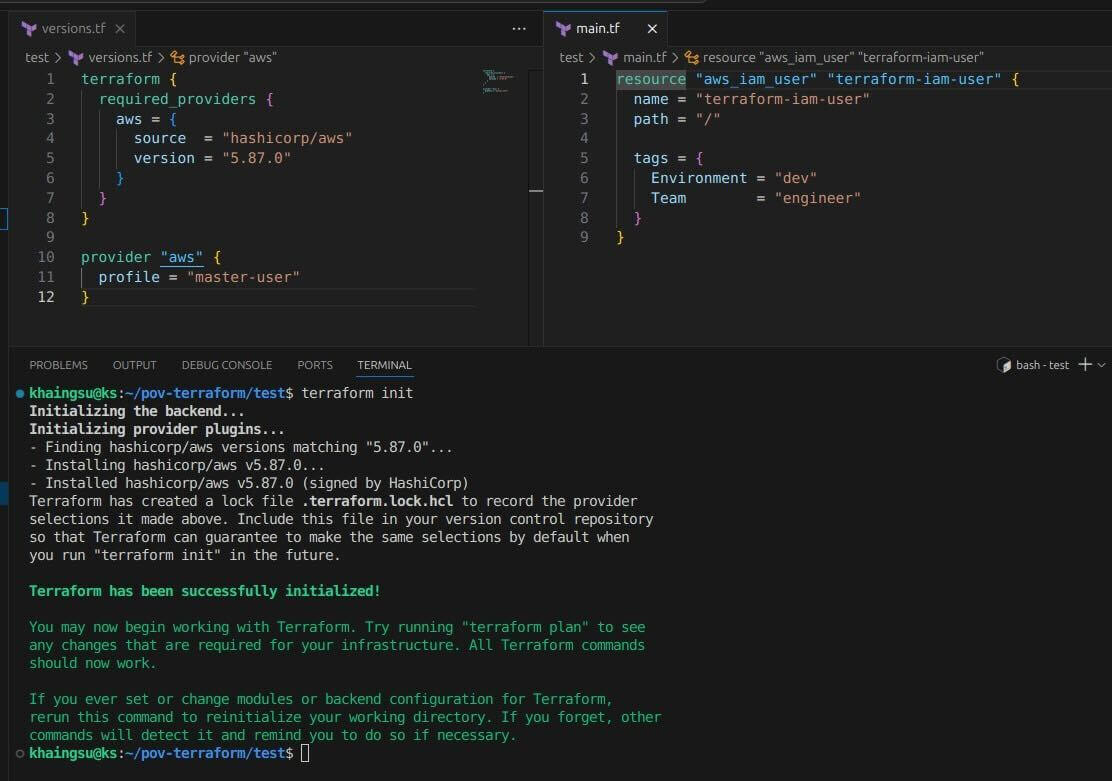Open the terminal launch profile dropdown arrow

(x=1101, y=365)
